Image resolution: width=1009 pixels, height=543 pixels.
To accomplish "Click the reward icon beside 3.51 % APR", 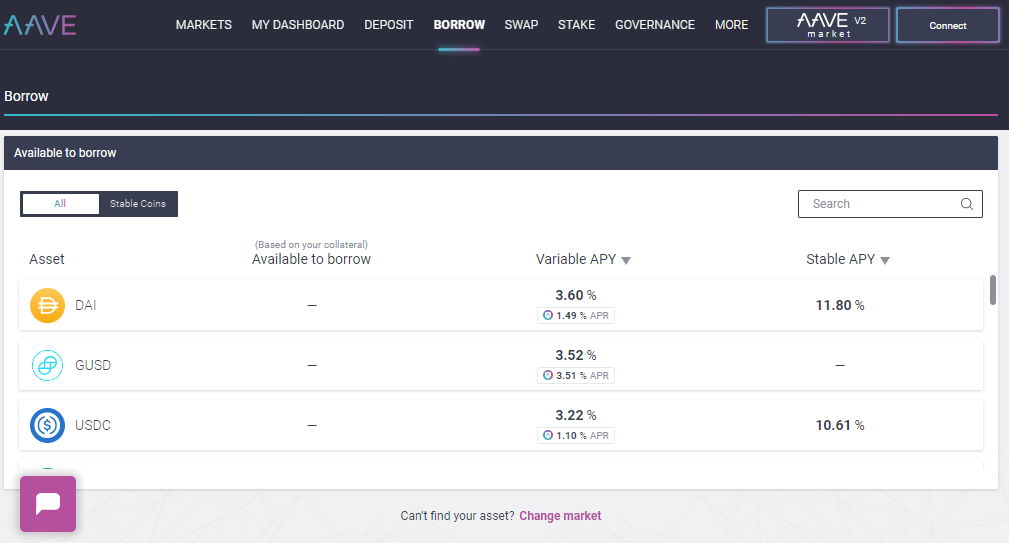I will point(548,375).
